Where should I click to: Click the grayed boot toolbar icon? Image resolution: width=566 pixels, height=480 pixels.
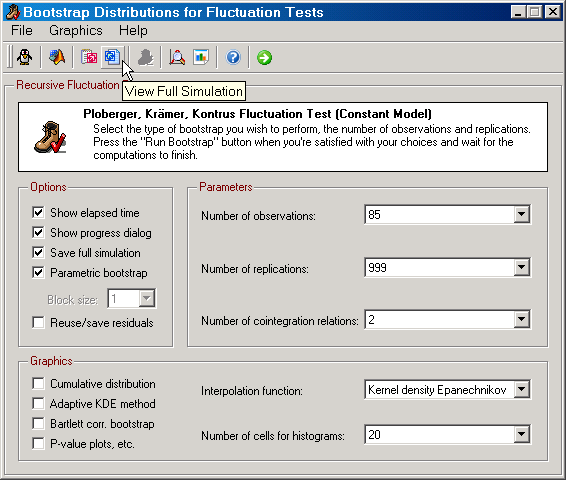click(145, 57)
